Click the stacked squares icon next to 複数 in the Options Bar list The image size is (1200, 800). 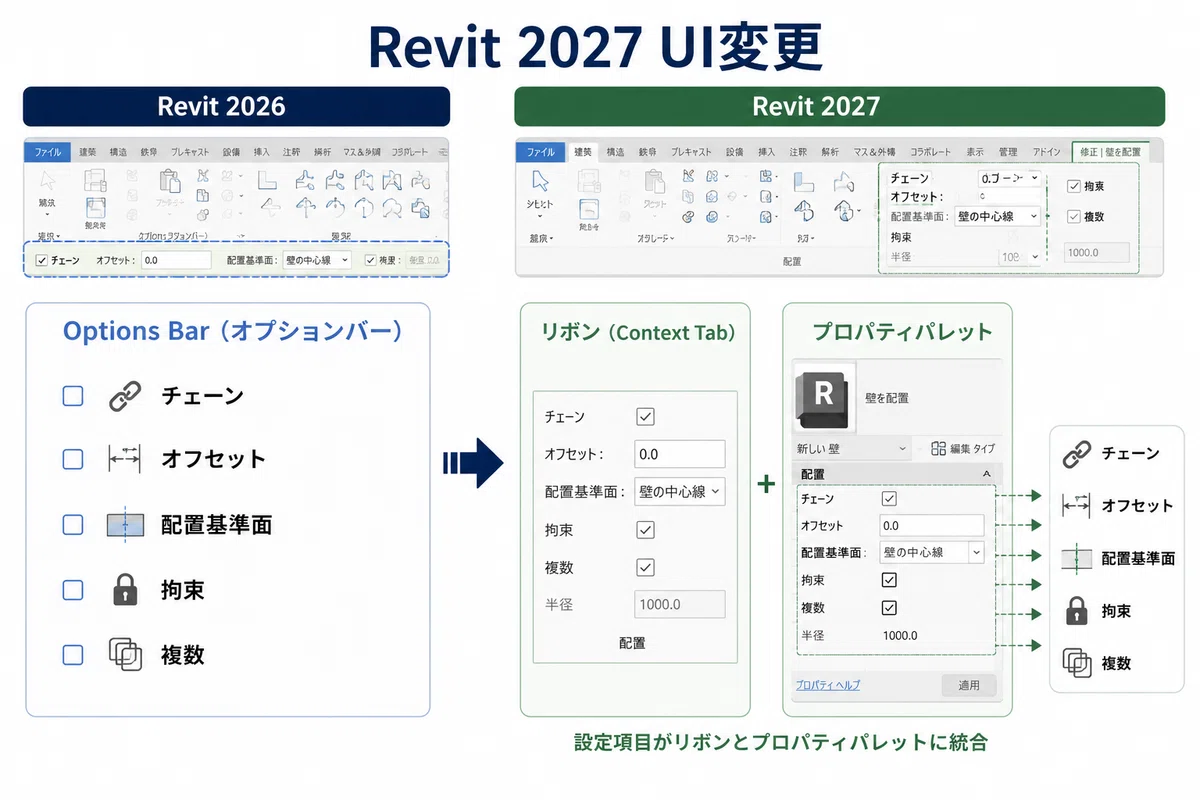[x=126, y=654]
